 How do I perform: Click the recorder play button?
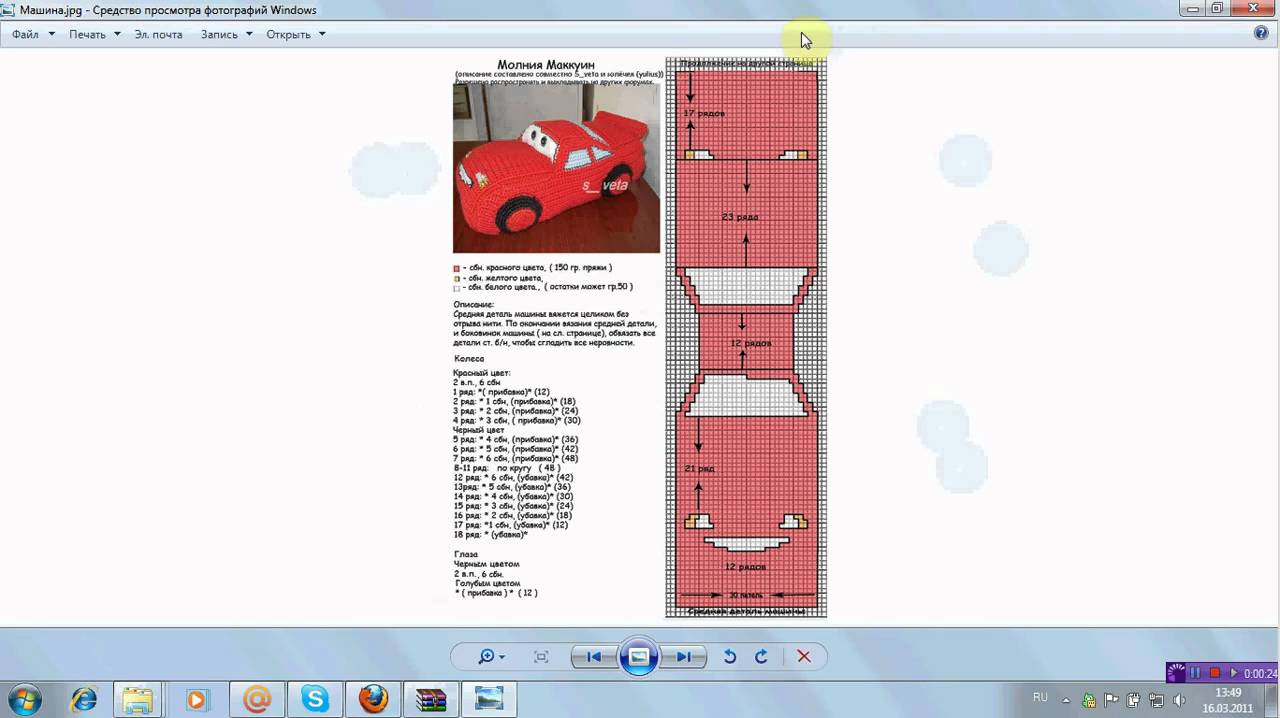[1233, 673]
